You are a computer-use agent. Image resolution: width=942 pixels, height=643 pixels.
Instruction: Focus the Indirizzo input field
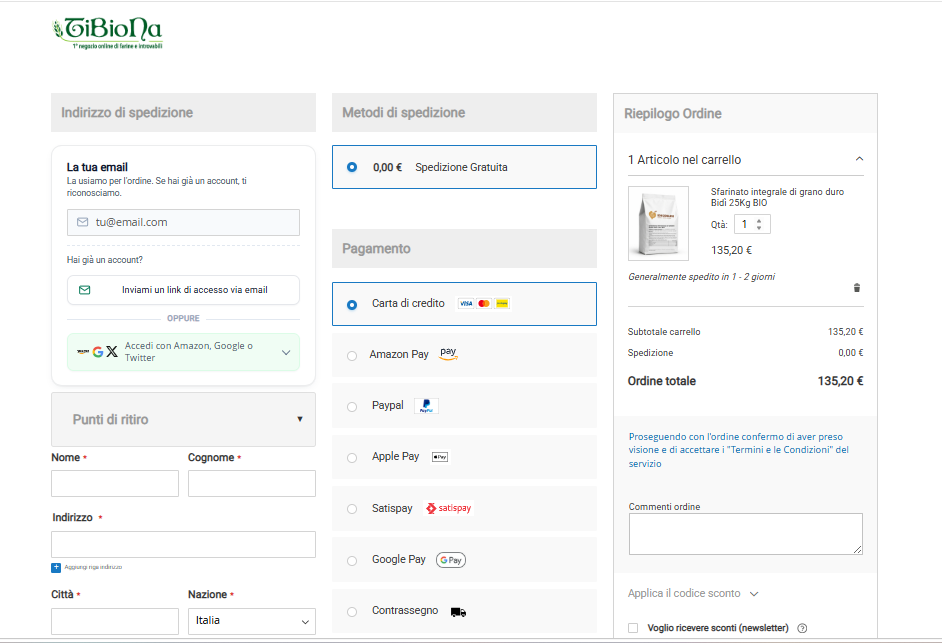coord(183,544)
